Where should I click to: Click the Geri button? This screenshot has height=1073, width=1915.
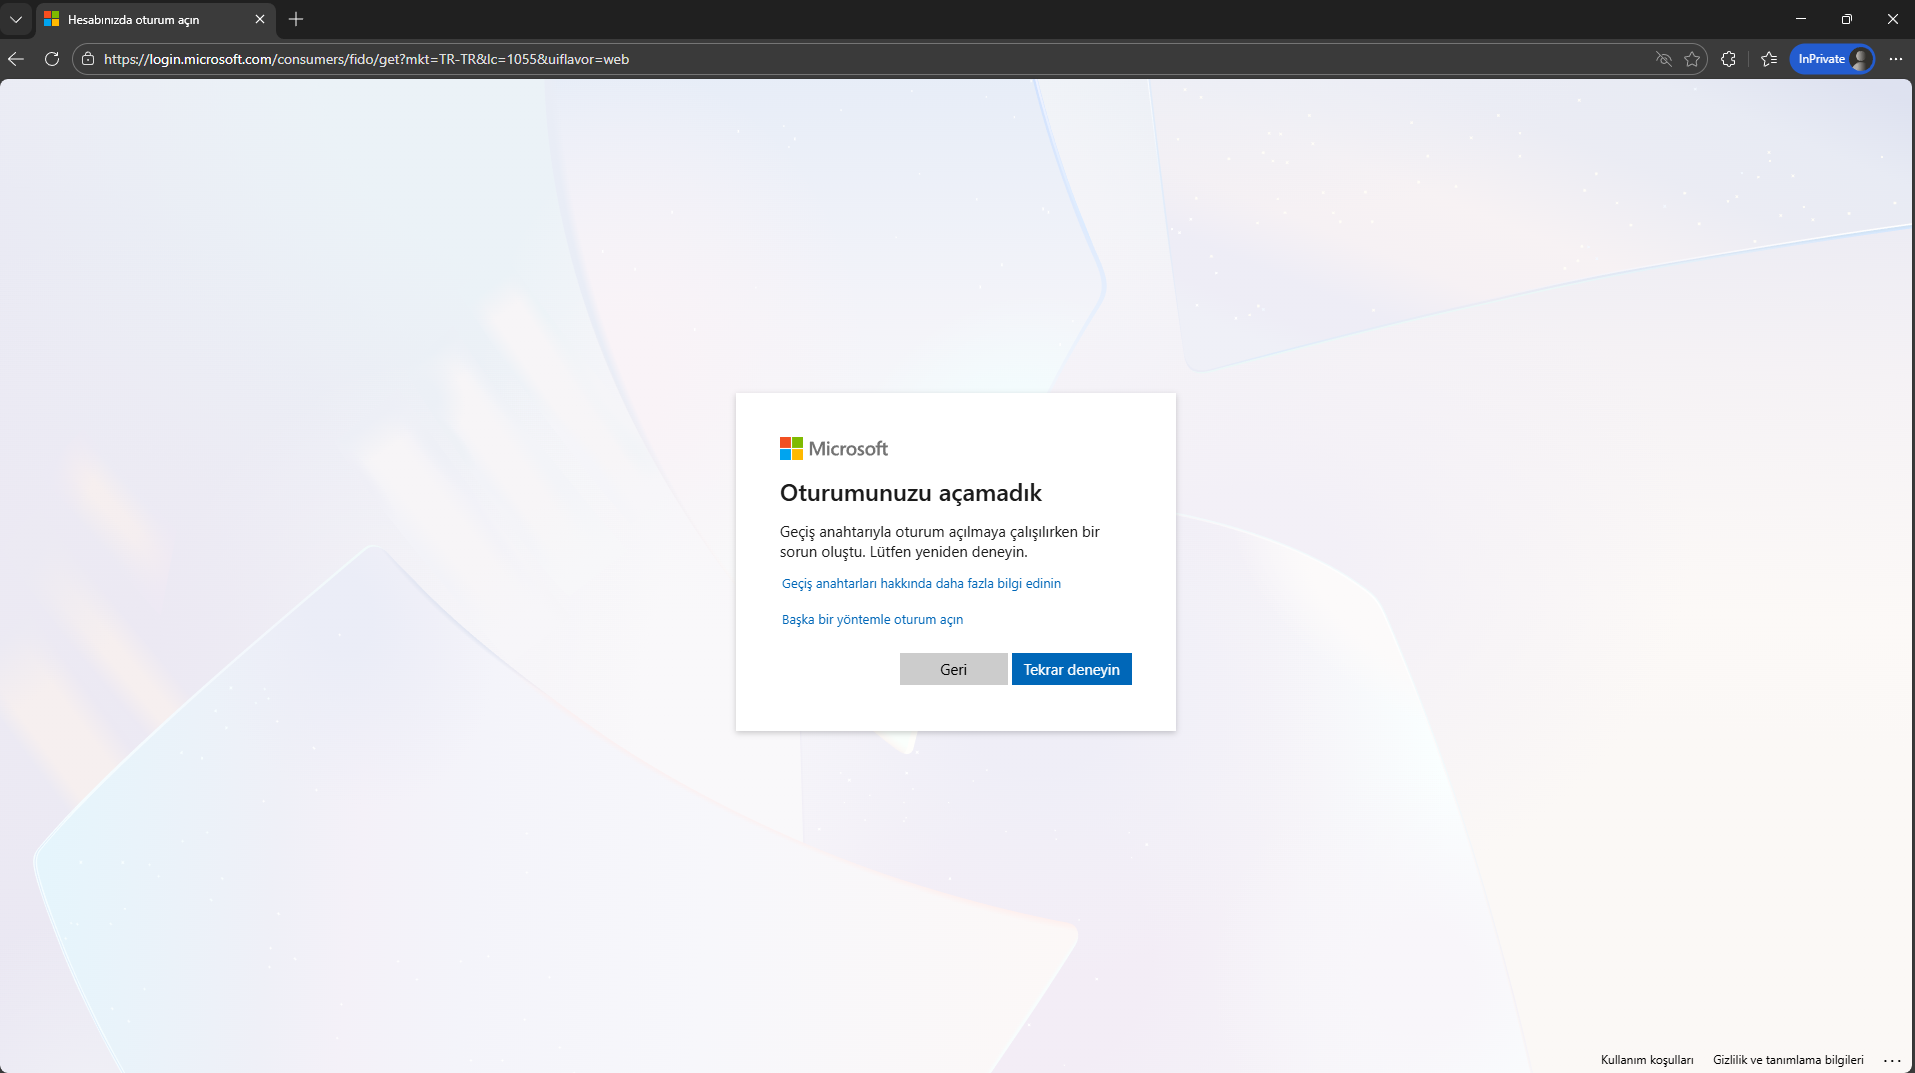click(954, 669)
